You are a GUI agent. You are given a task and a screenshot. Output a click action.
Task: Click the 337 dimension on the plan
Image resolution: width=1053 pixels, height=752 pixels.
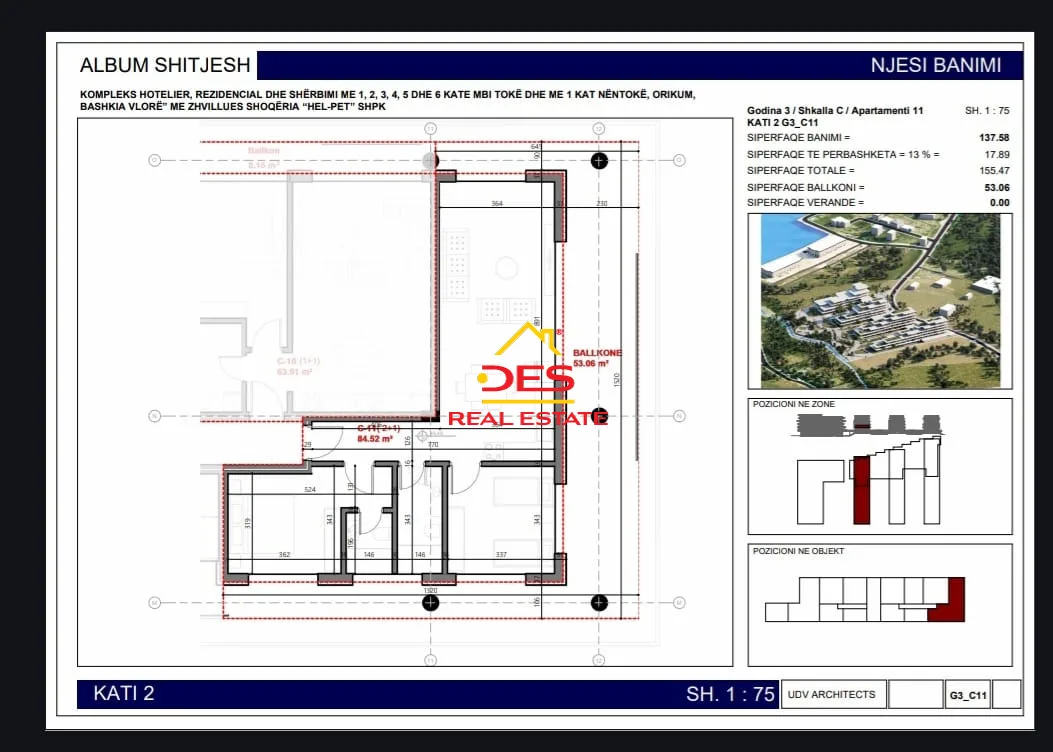(501, 555)
